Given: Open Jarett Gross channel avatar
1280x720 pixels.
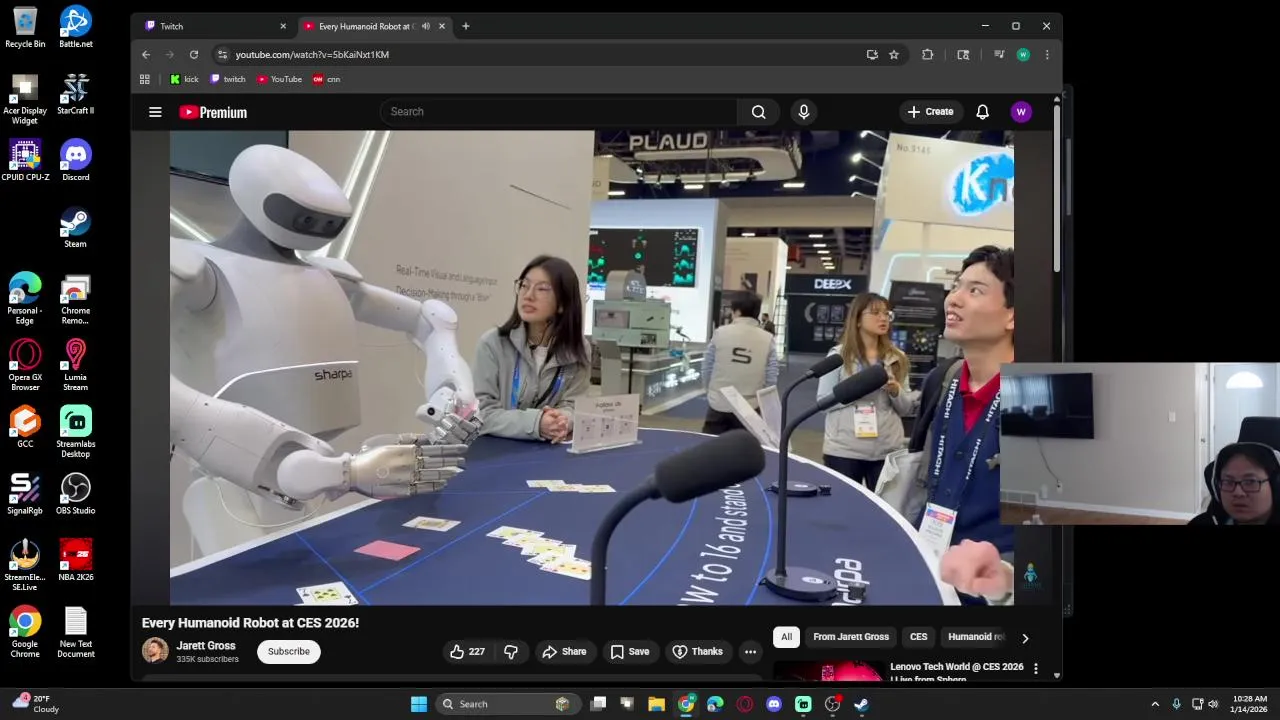Looking at the screenshot, I should point(155,651).
